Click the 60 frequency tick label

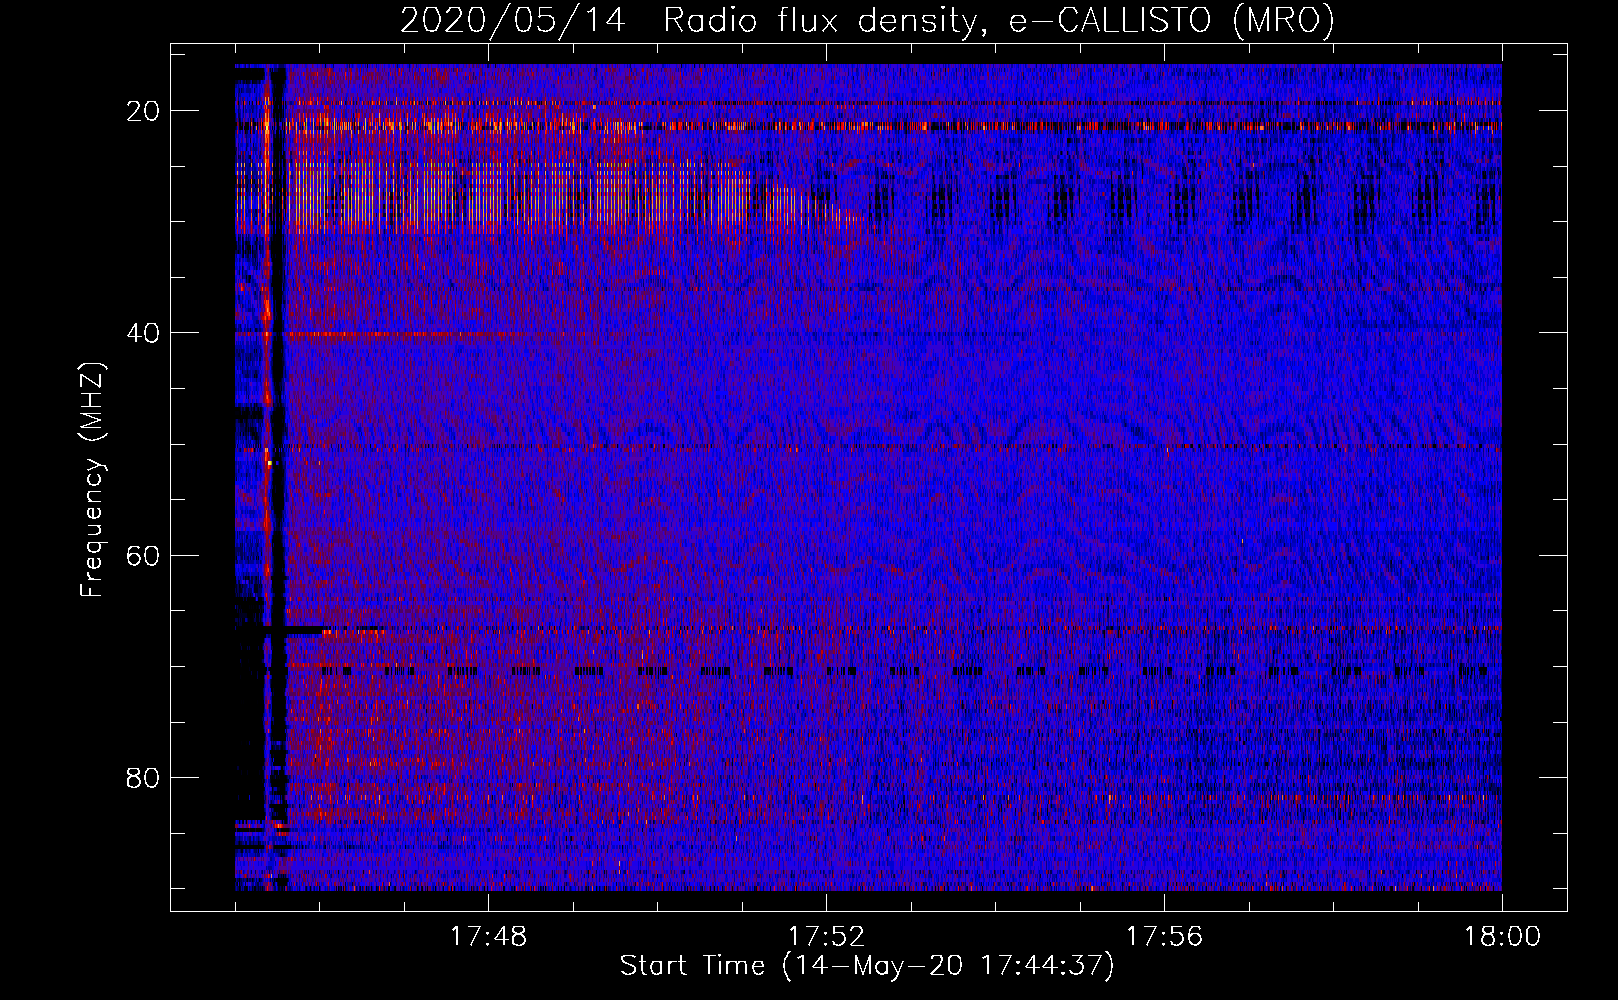(x=144, y=555)
